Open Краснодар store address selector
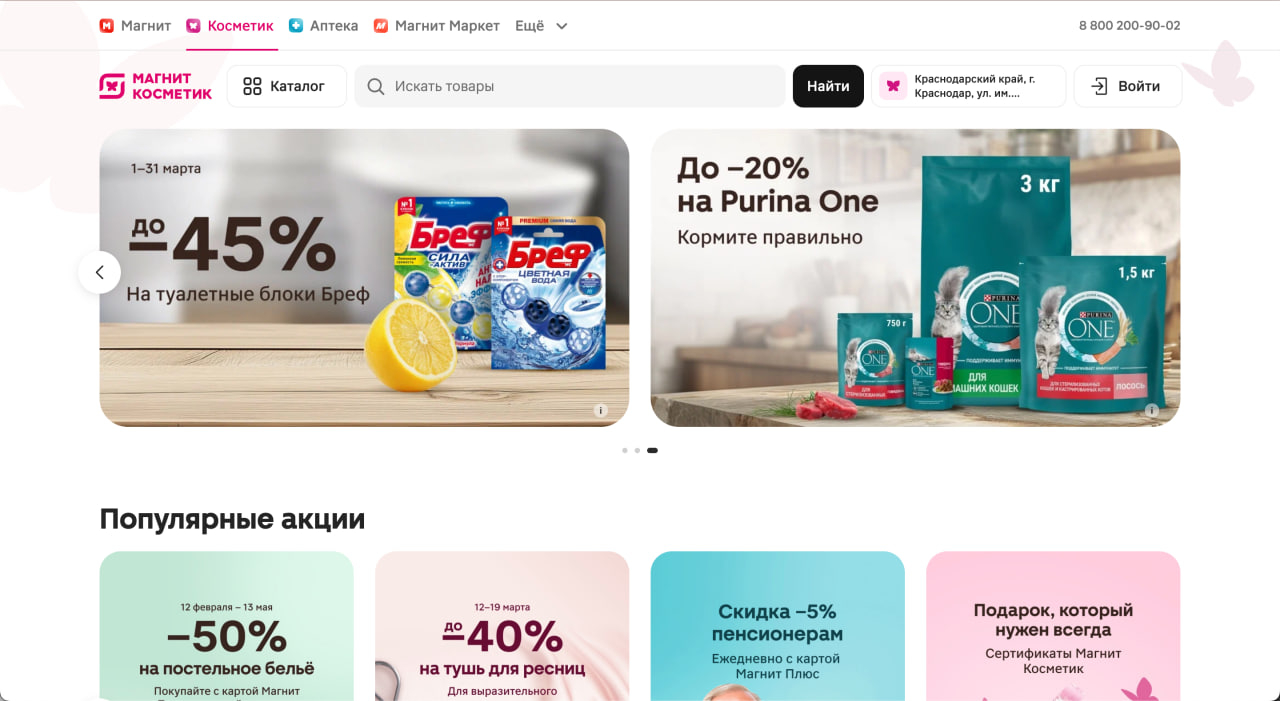The width and height of the screenshot is (1280, 701). click(x=968, y=86)
